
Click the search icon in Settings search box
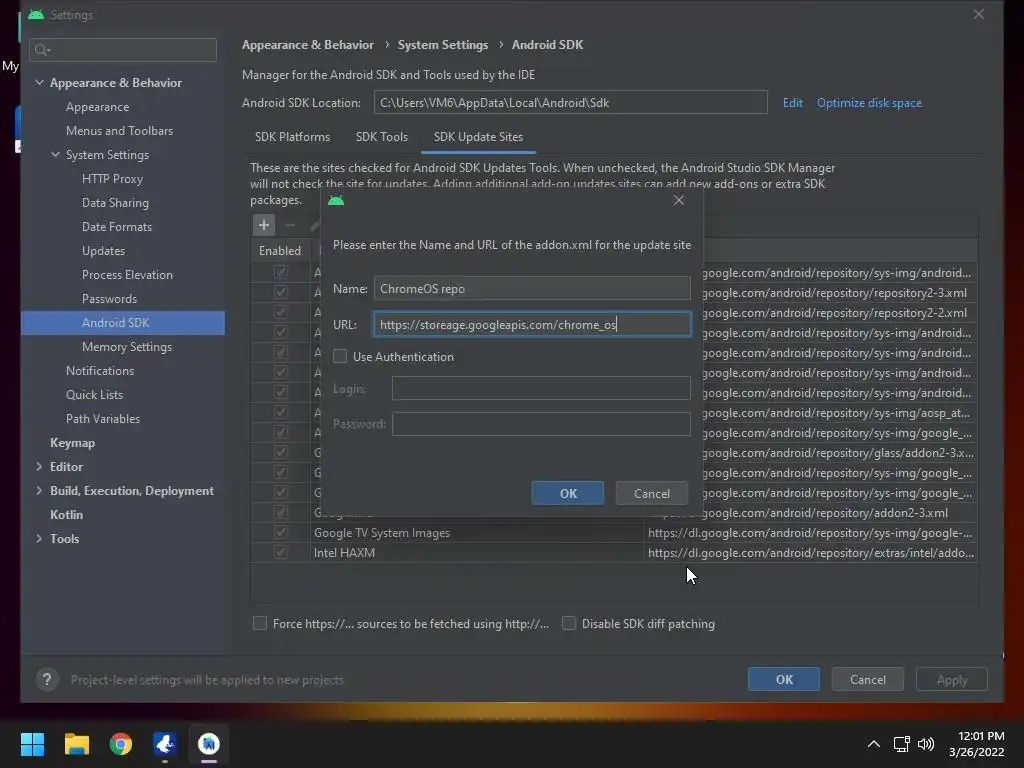click(x=42, y=50)
